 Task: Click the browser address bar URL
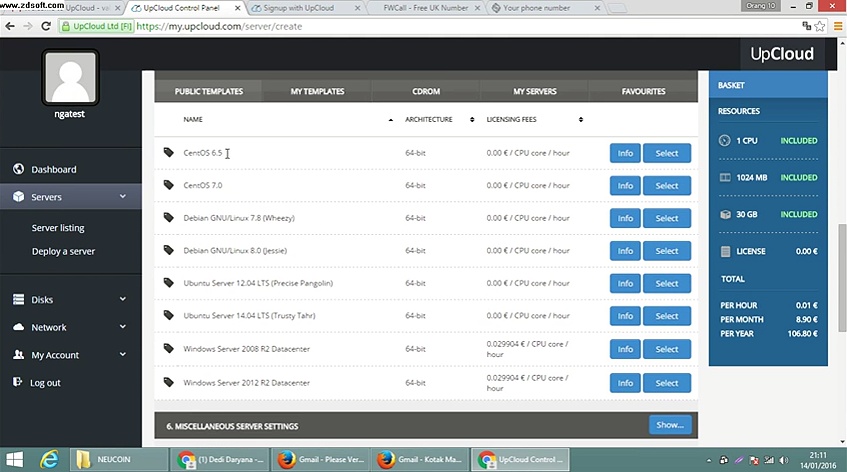point(219,26)
